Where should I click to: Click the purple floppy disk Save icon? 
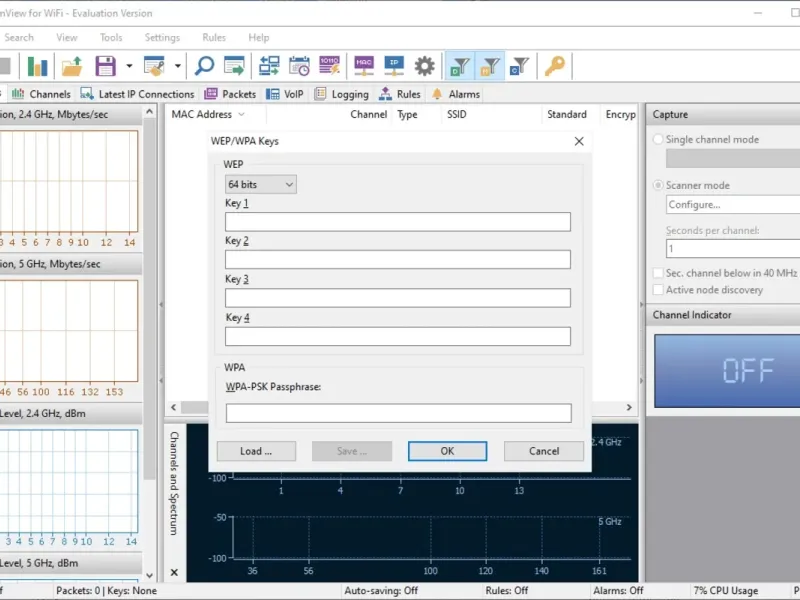pos(106,67)
